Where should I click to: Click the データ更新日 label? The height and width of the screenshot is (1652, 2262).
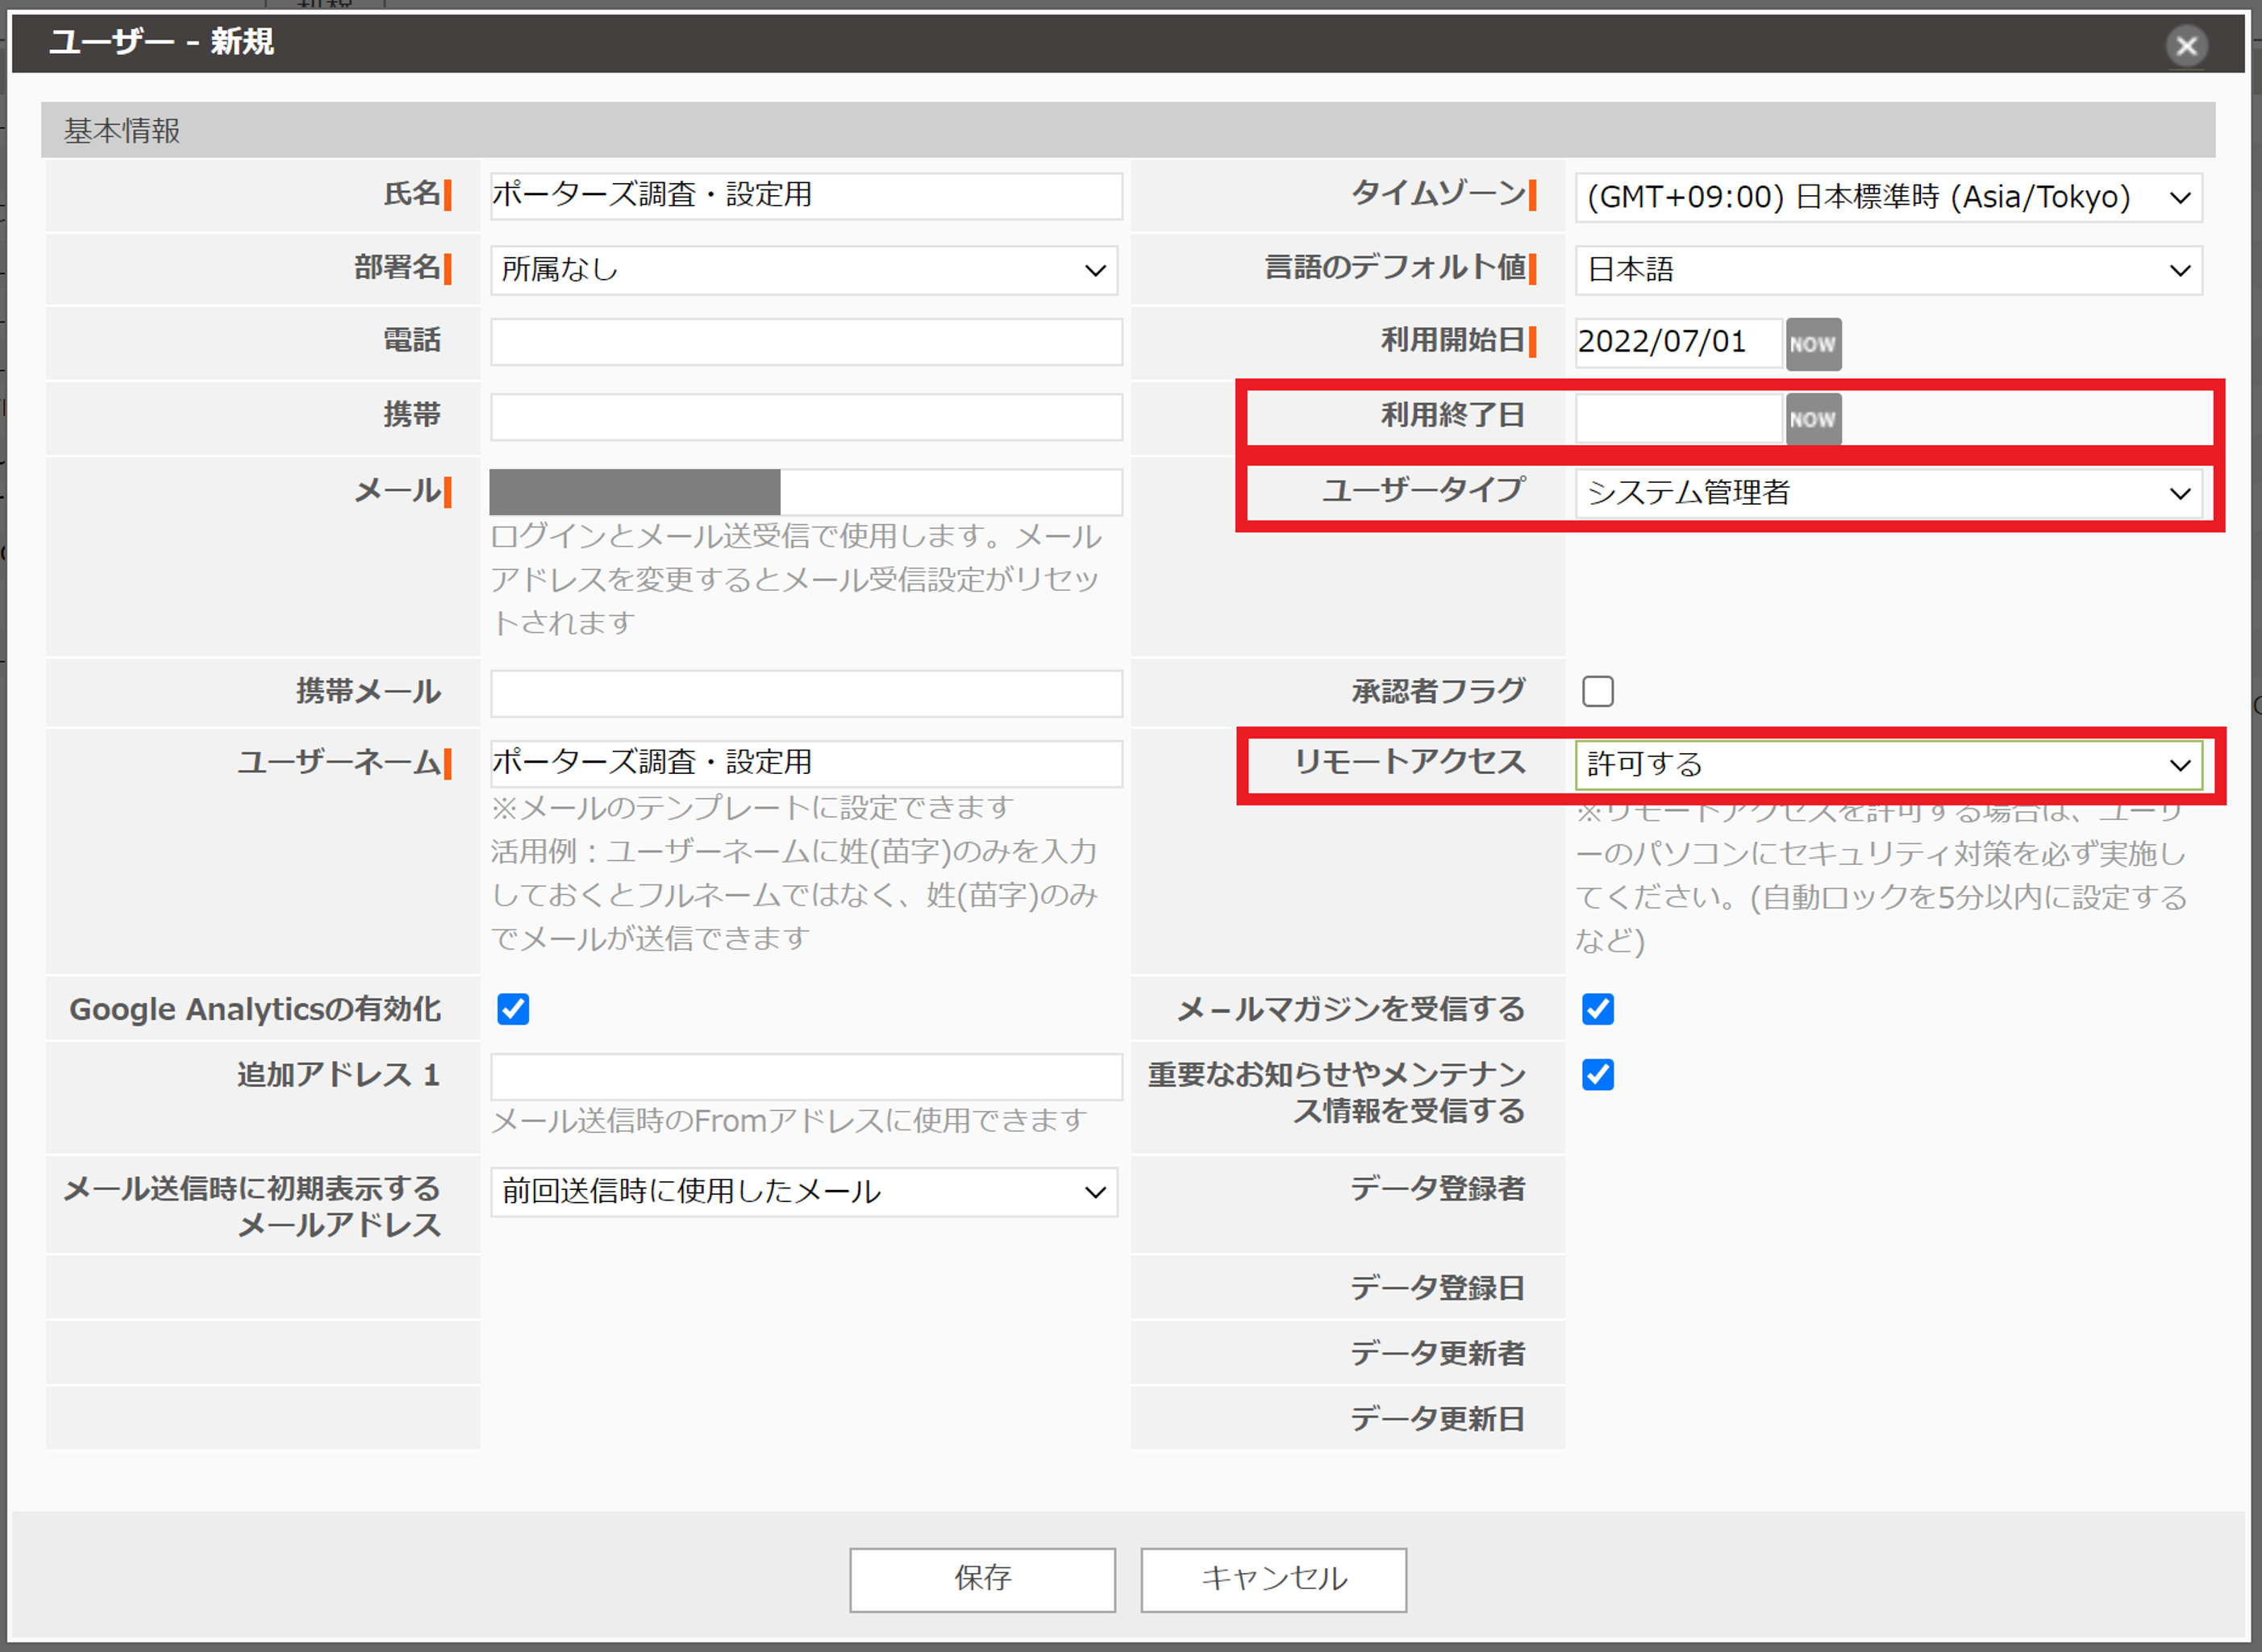point(1437,1418)
